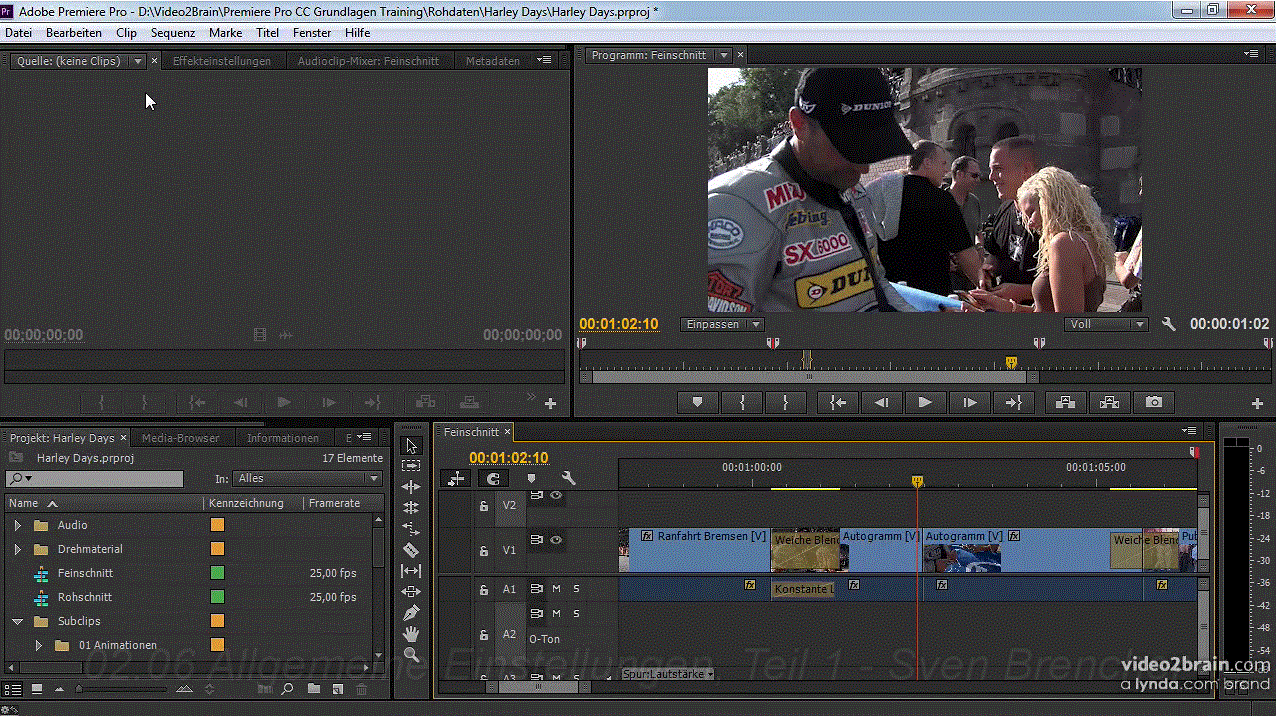Select the Selection arrow tool
The width and height of the screenshot is (1276, 716).
[x=411, y=445]
